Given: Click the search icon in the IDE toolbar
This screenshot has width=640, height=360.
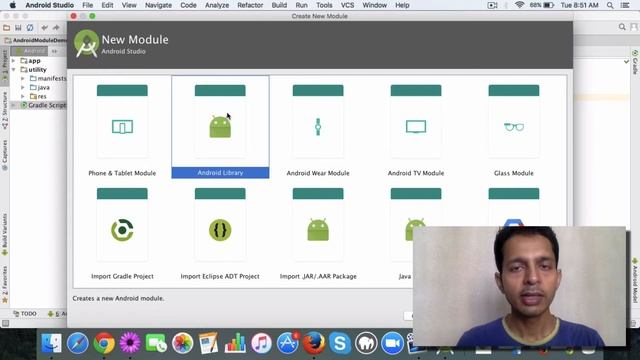Looking at the screenshot, I should click(622, 27).
